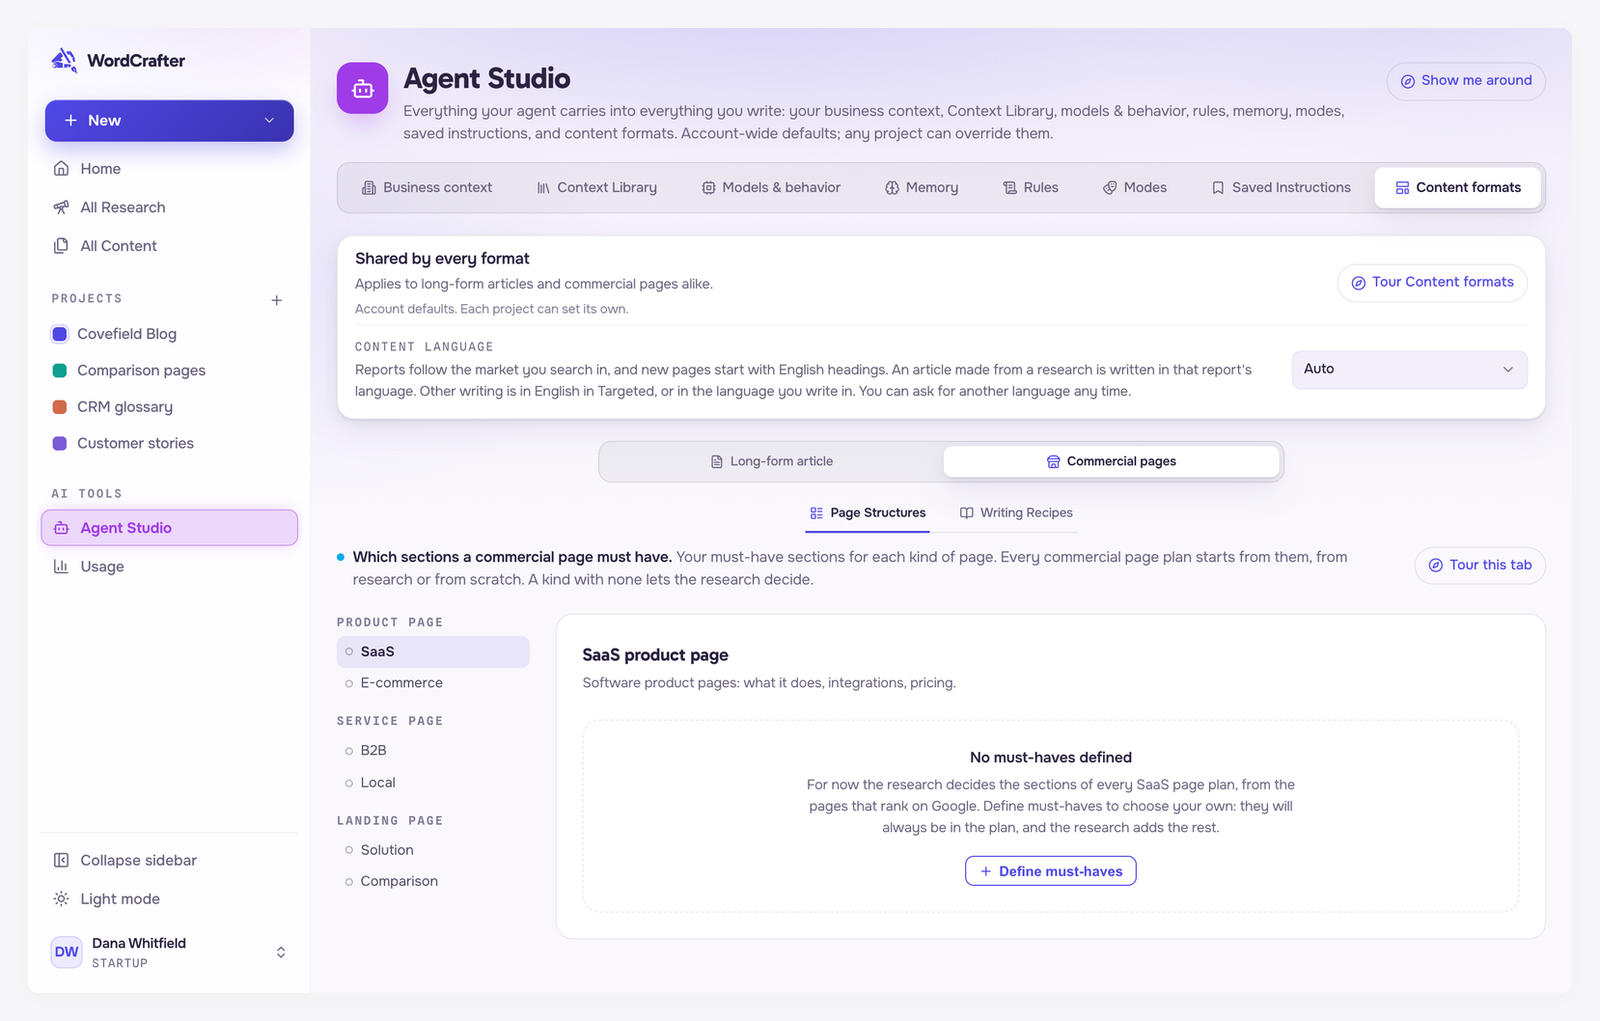Select Comparison landing page type
The width and height of the screenshot is (1600, 1021).
(433, 881)
